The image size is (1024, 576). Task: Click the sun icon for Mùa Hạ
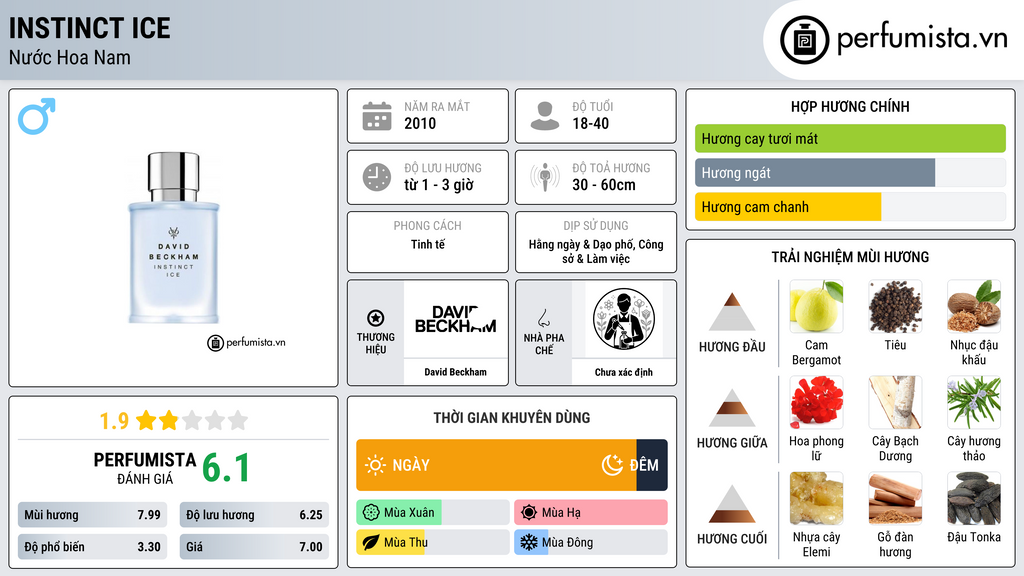tap(529, 513)
